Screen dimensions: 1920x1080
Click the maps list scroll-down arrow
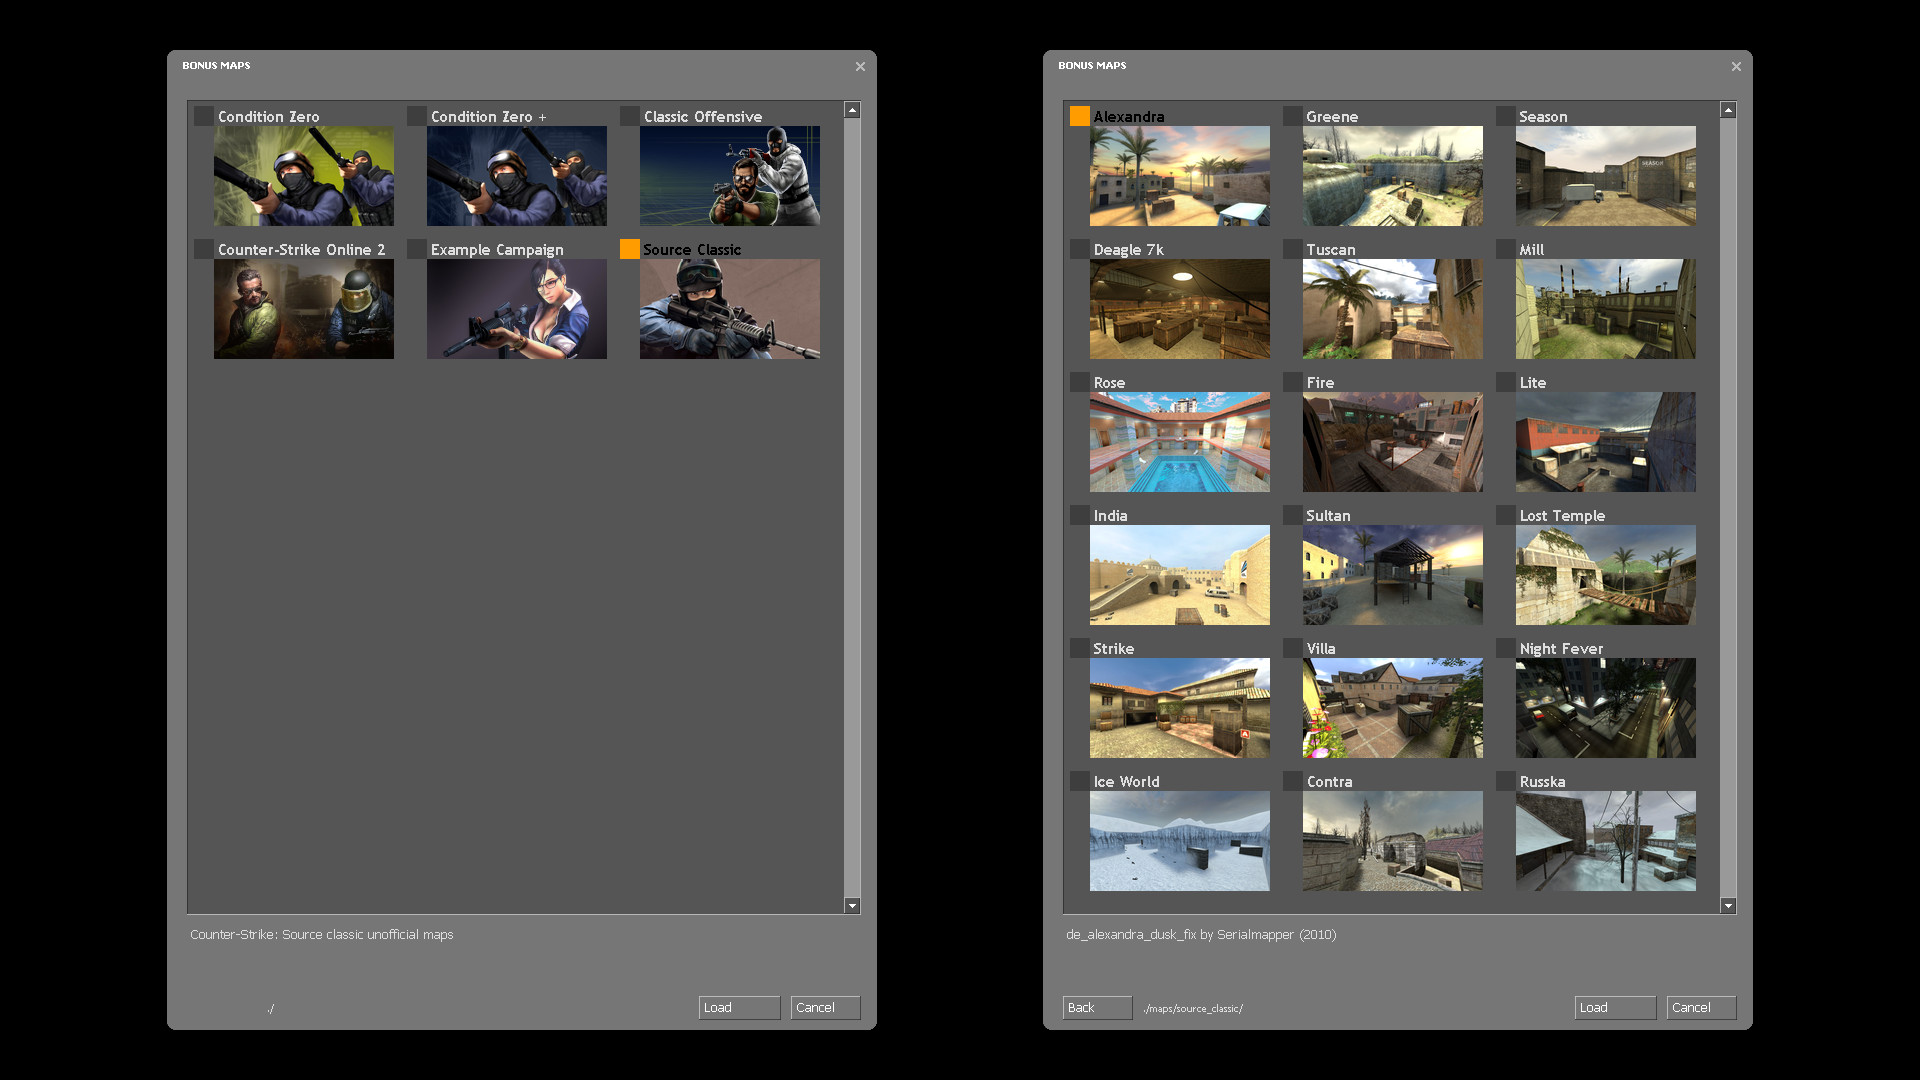click(1728, 906)
